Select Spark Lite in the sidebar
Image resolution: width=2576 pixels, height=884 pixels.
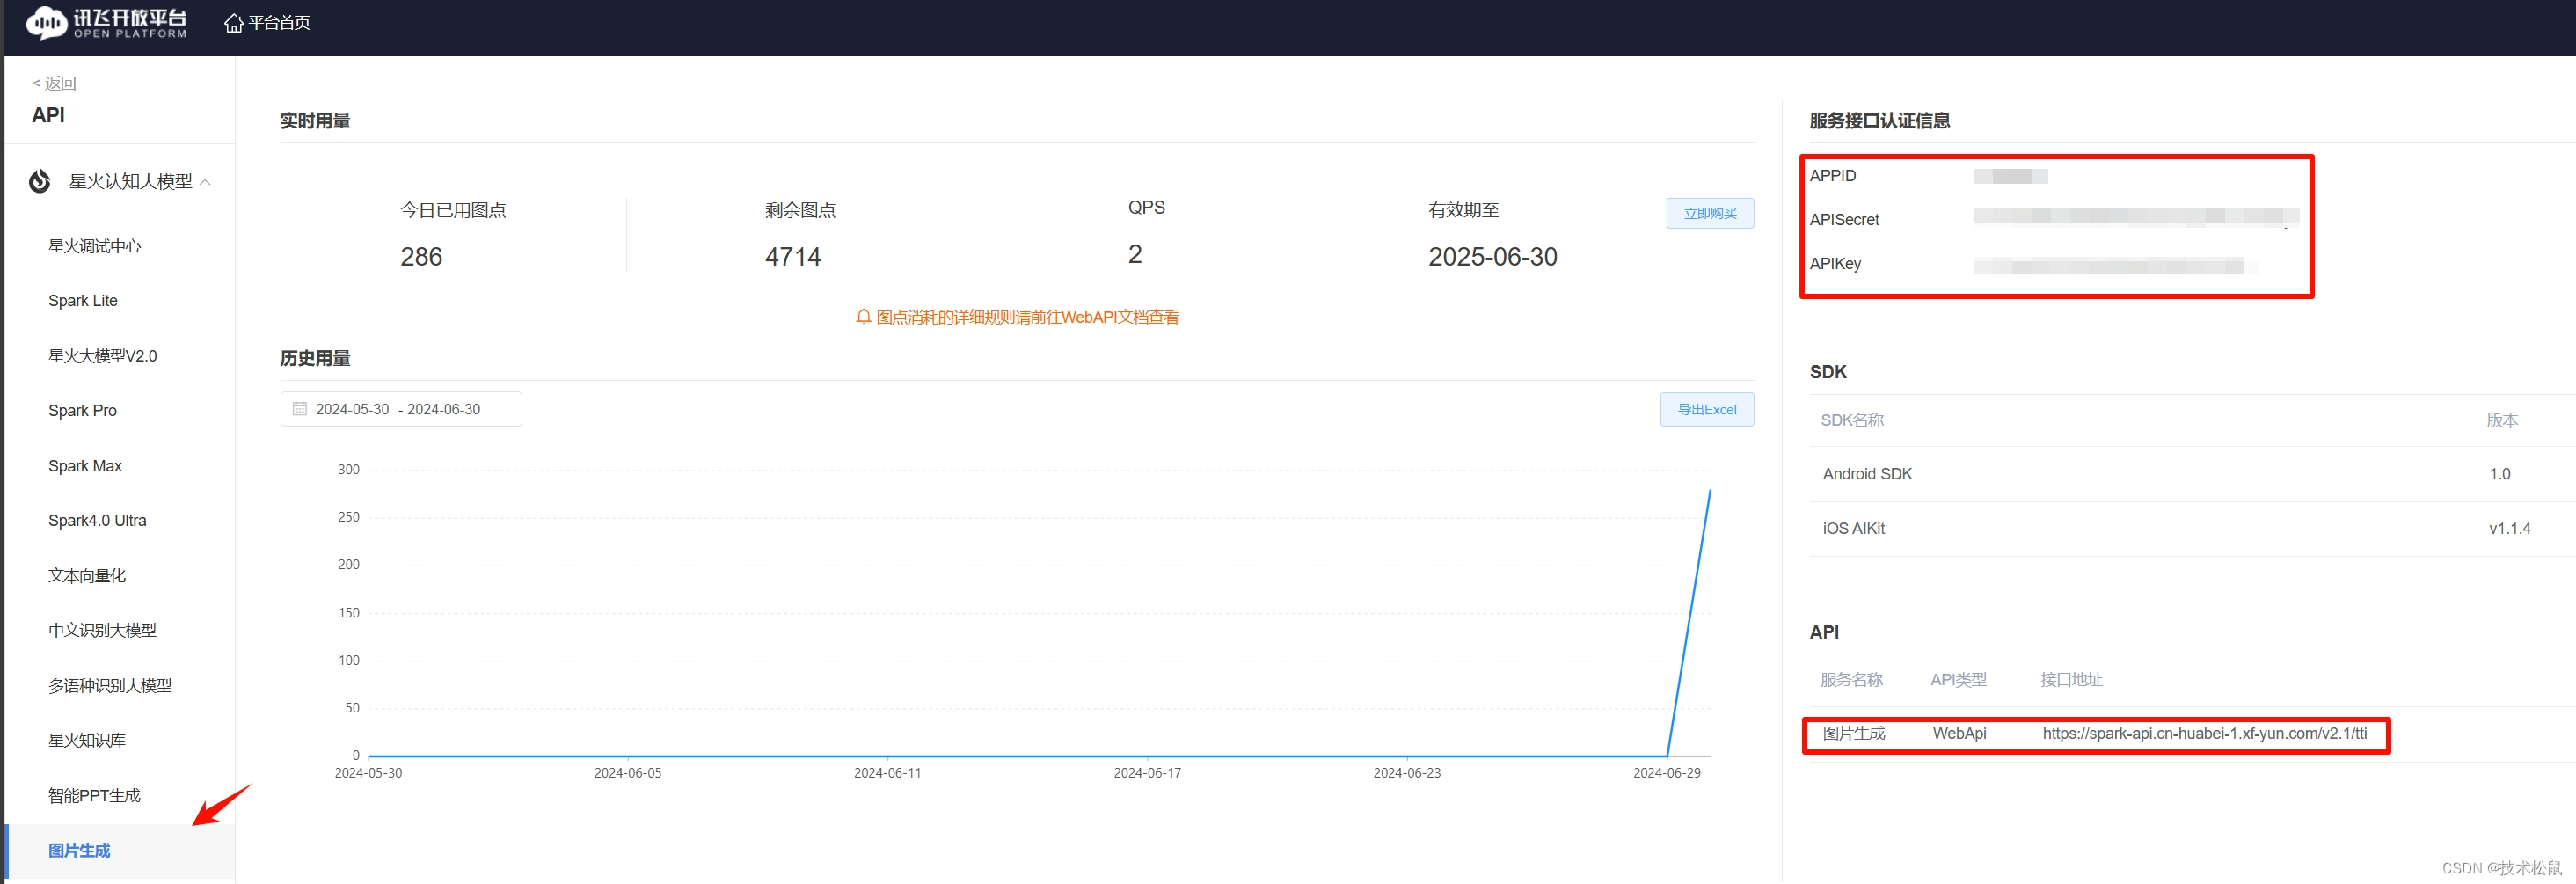pos(83,301)
